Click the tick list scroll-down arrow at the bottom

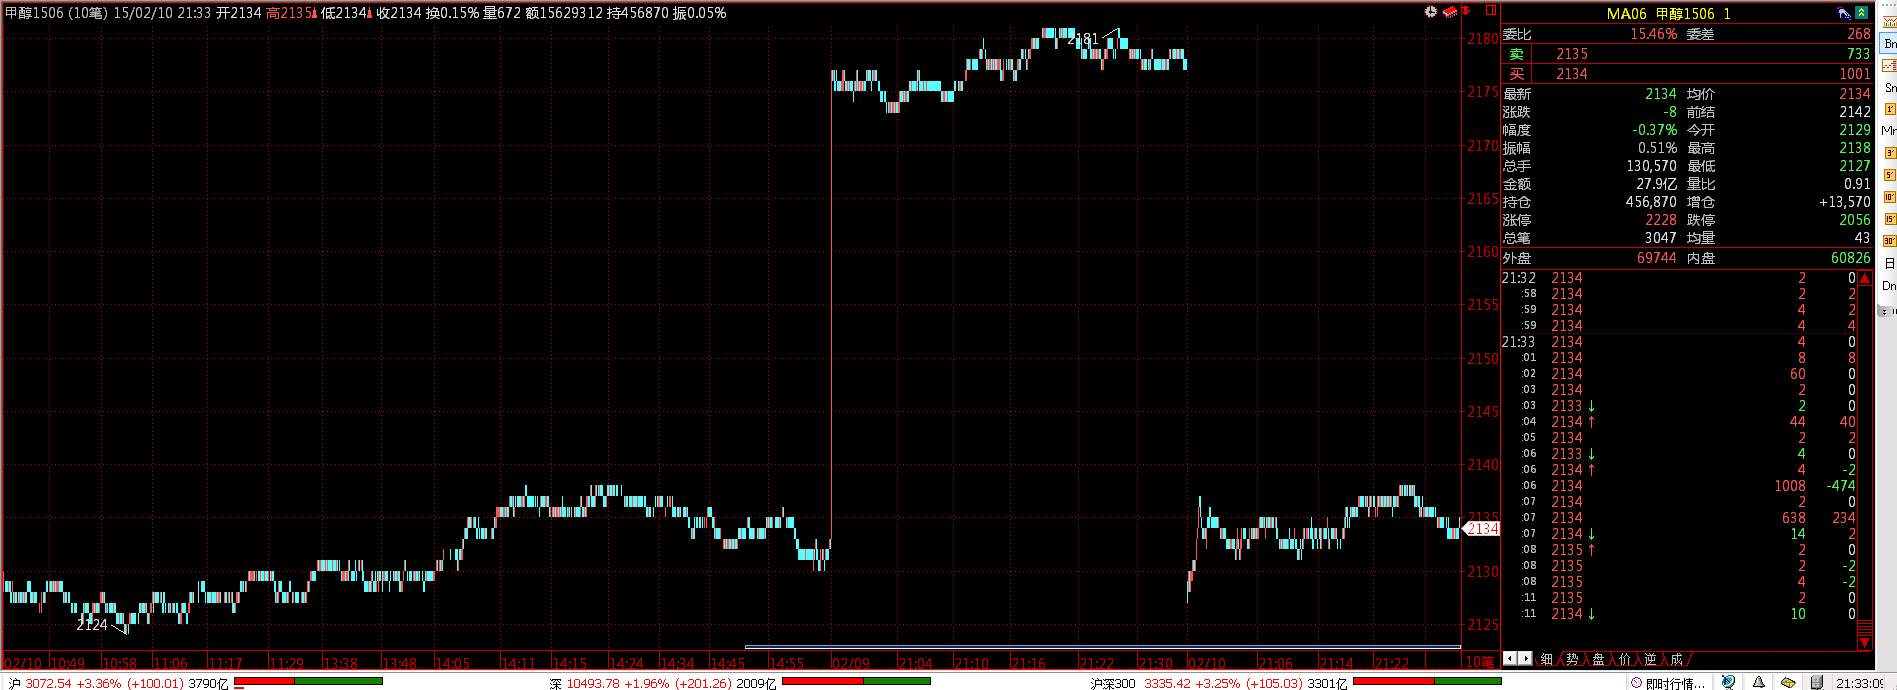pyautogui.click(x=1865, y=642)
